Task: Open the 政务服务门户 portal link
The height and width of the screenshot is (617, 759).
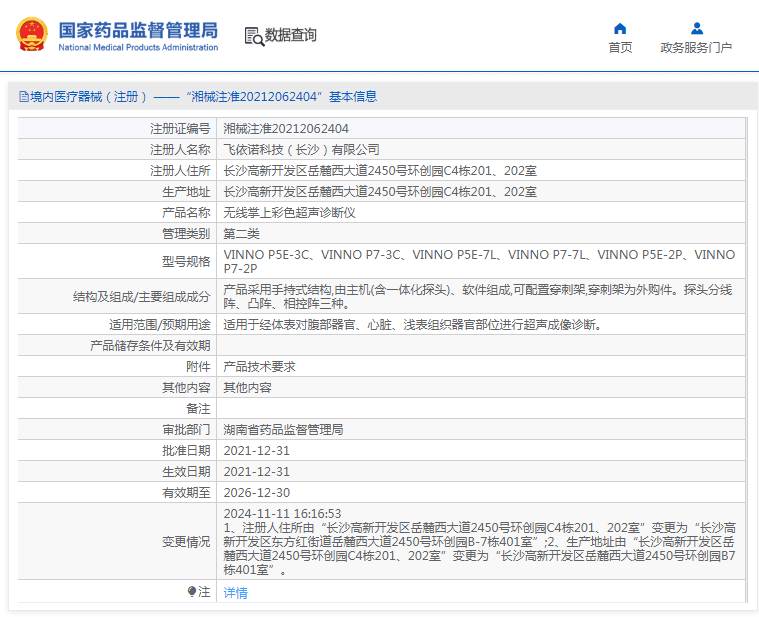Action: pyautogui.click(x=696, y=48)
